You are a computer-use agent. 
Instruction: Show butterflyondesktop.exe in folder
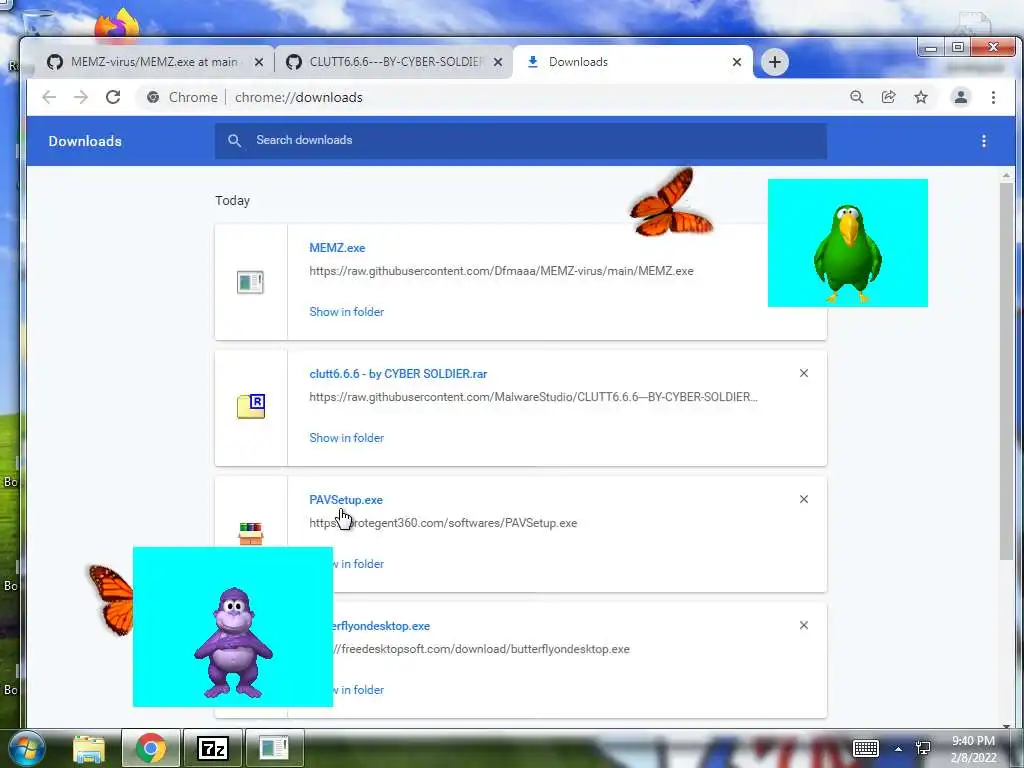359,690
